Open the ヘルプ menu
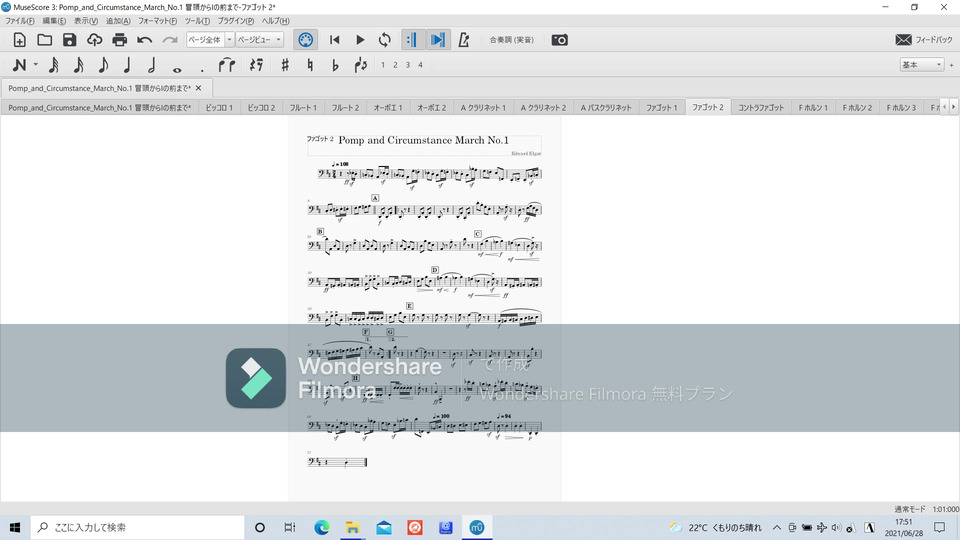The image size is (960, 540). [276, 21]
